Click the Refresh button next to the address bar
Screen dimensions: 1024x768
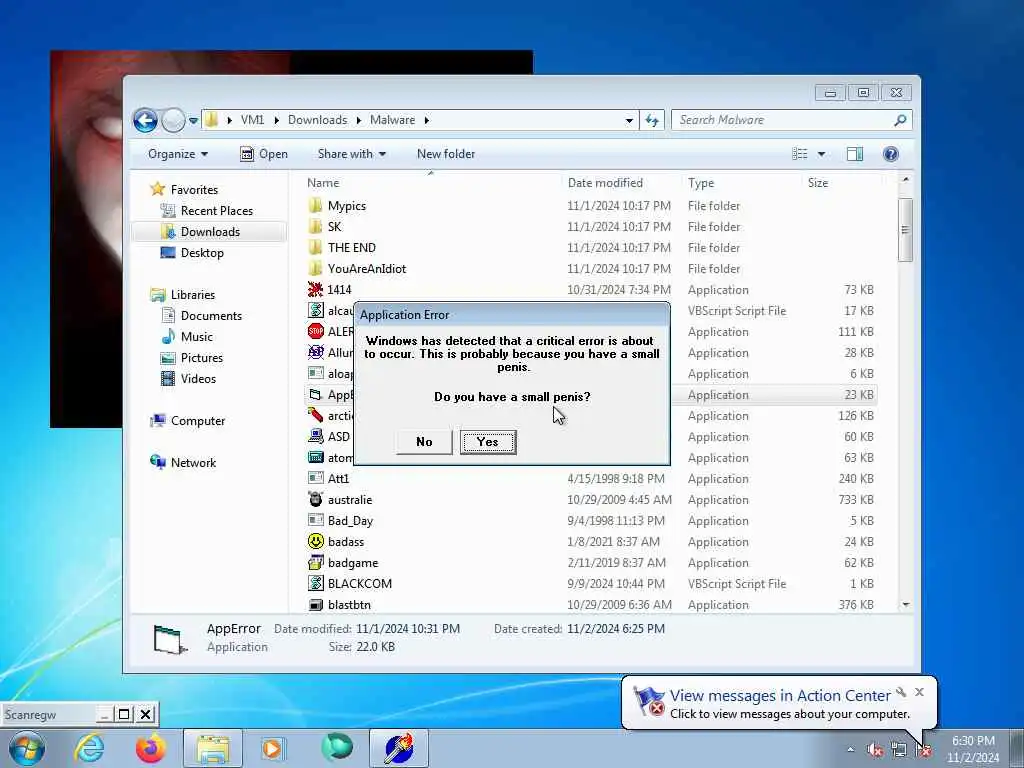(652, 120)
